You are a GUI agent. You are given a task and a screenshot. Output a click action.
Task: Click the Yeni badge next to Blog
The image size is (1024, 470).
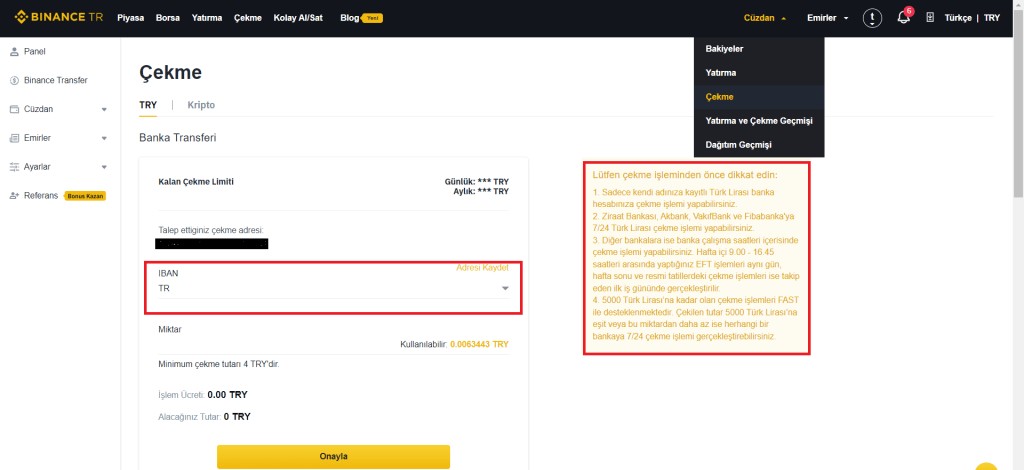click(372, 18)
